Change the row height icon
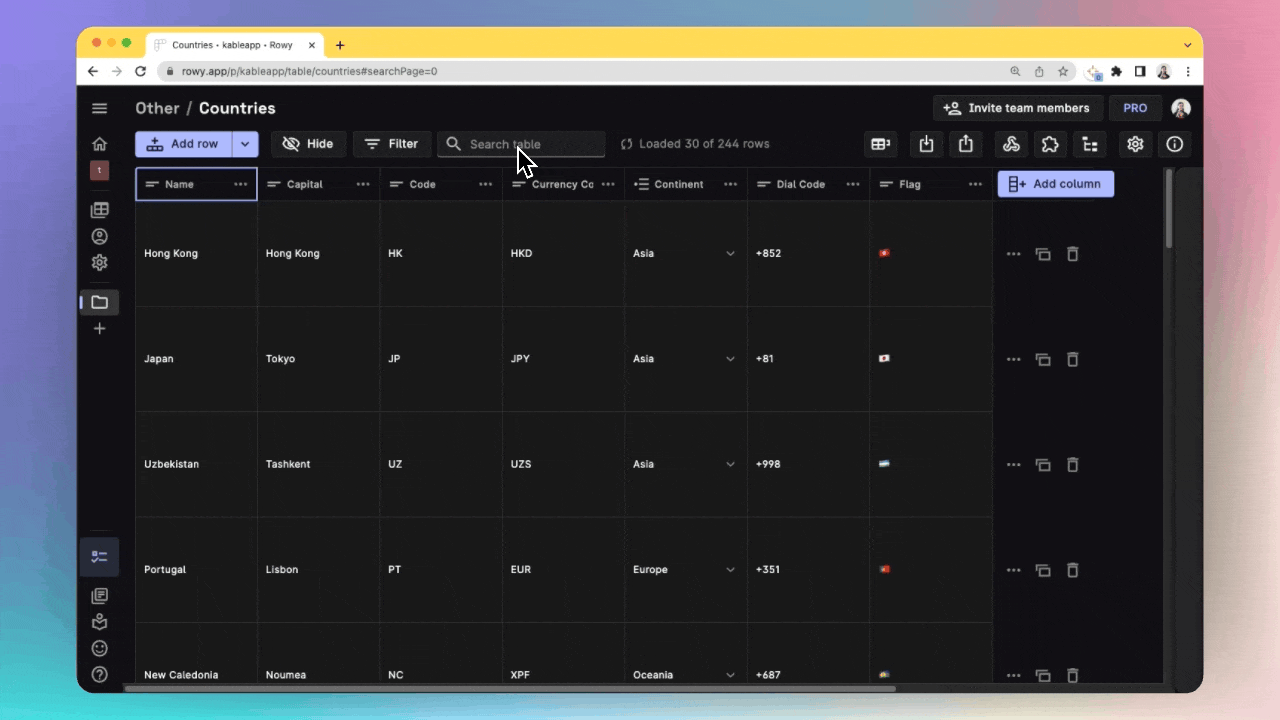The image size is (1280, 720). pos(880,144)
